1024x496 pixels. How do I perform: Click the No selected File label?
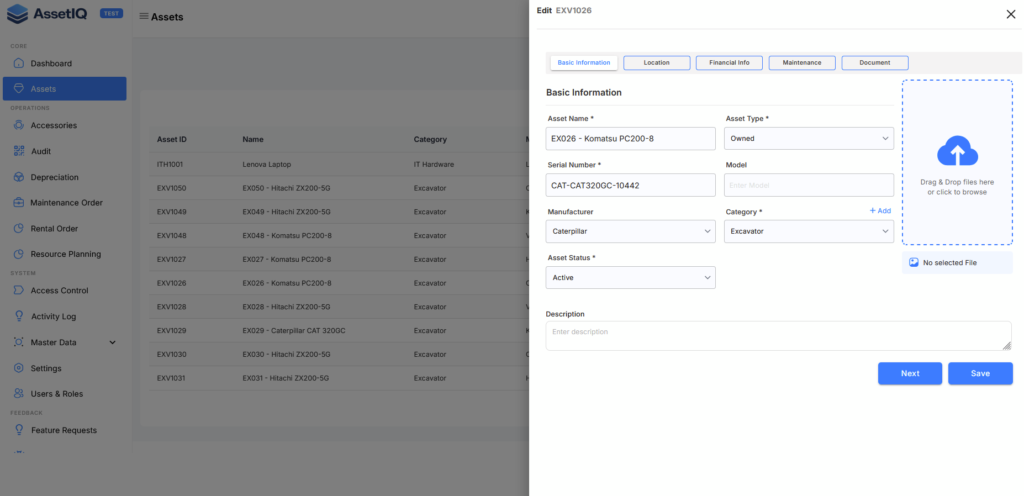tap(950, 262)
